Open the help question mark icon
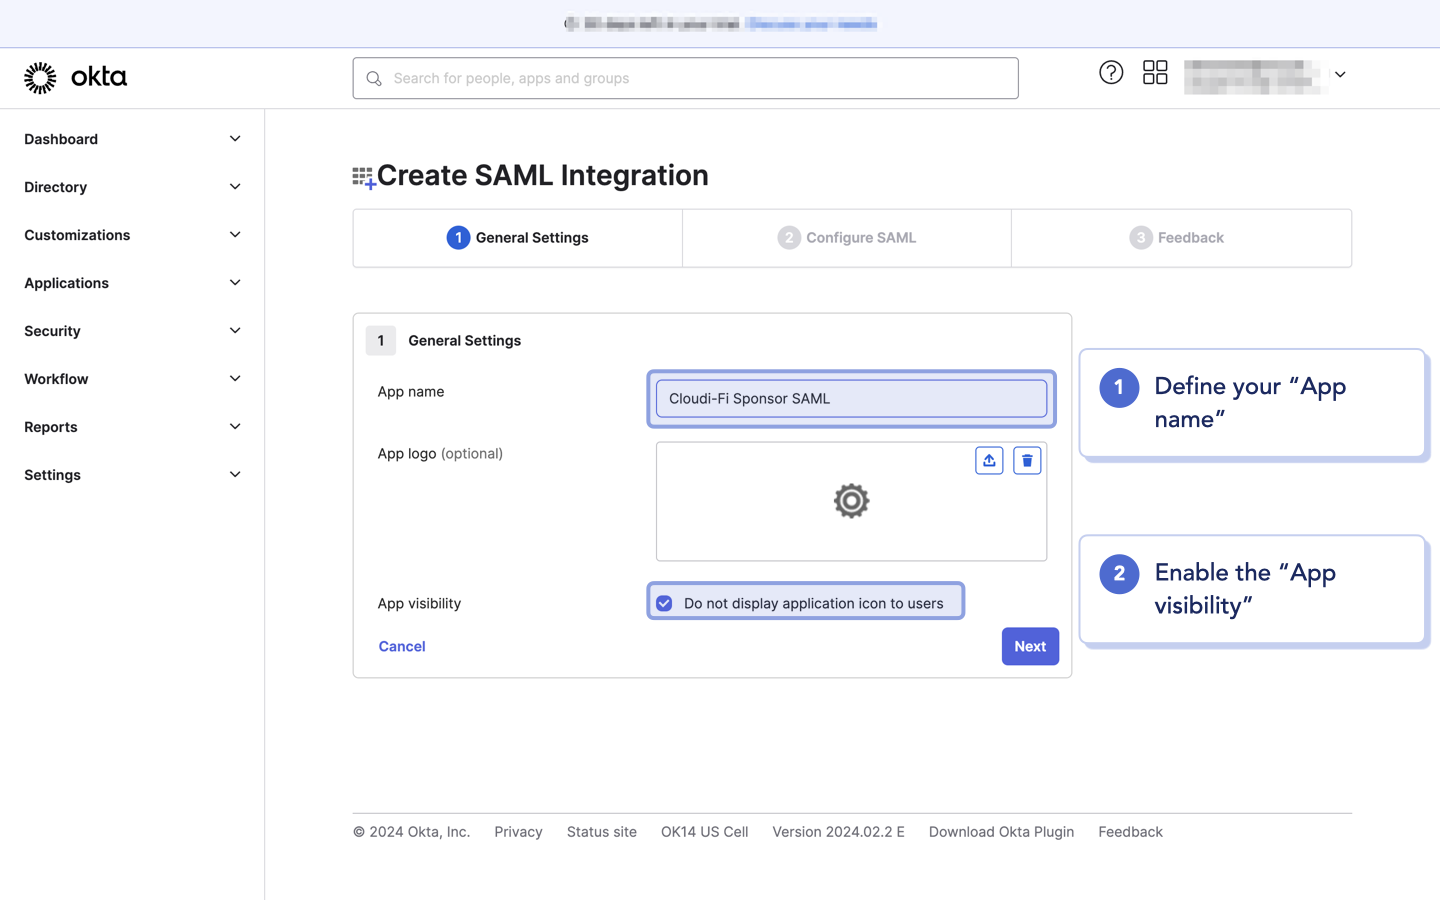Viewport: 1440px width, 900px height. (1111, 72)
